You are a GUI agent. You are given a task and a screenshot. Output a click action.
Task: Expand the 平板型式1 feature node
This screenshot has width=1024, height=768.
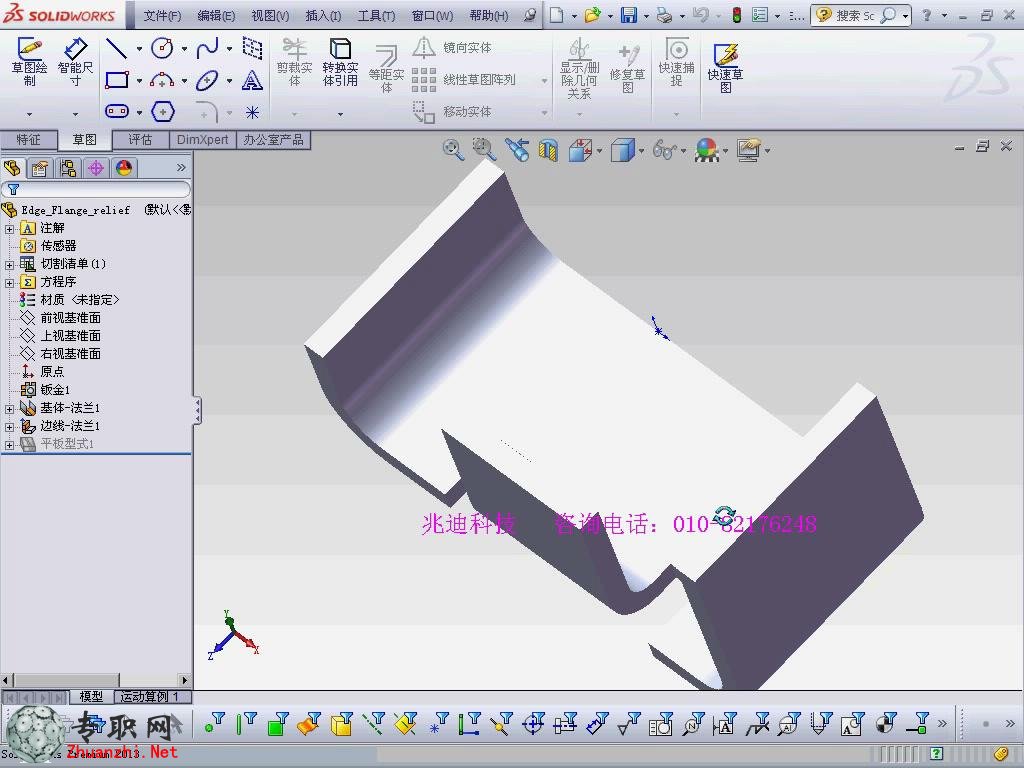tap(9, 445)
